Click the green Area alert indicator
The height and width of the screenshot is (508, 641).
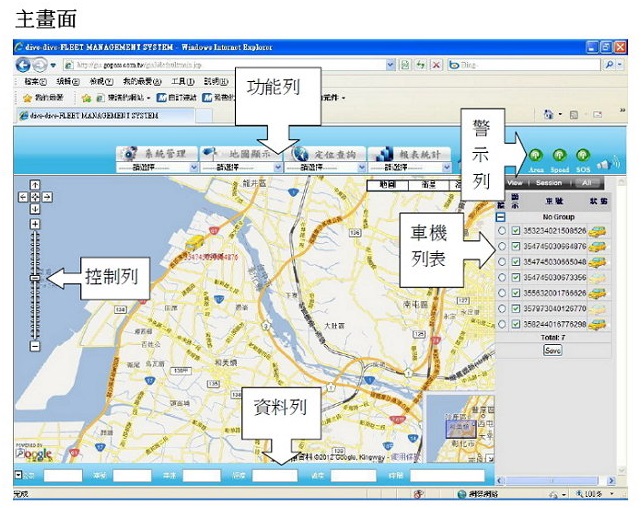coord(536,155)
